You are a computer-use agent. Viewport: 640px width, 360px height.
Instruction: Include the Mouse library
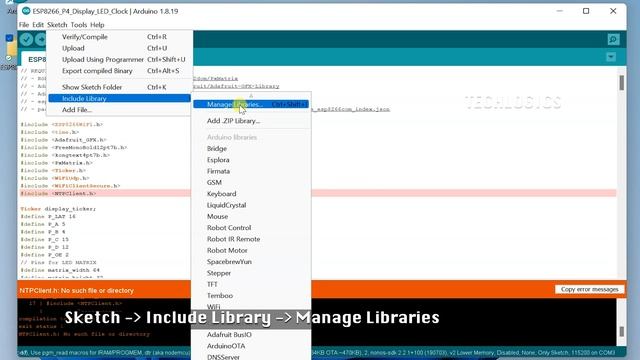click(251, 217)
